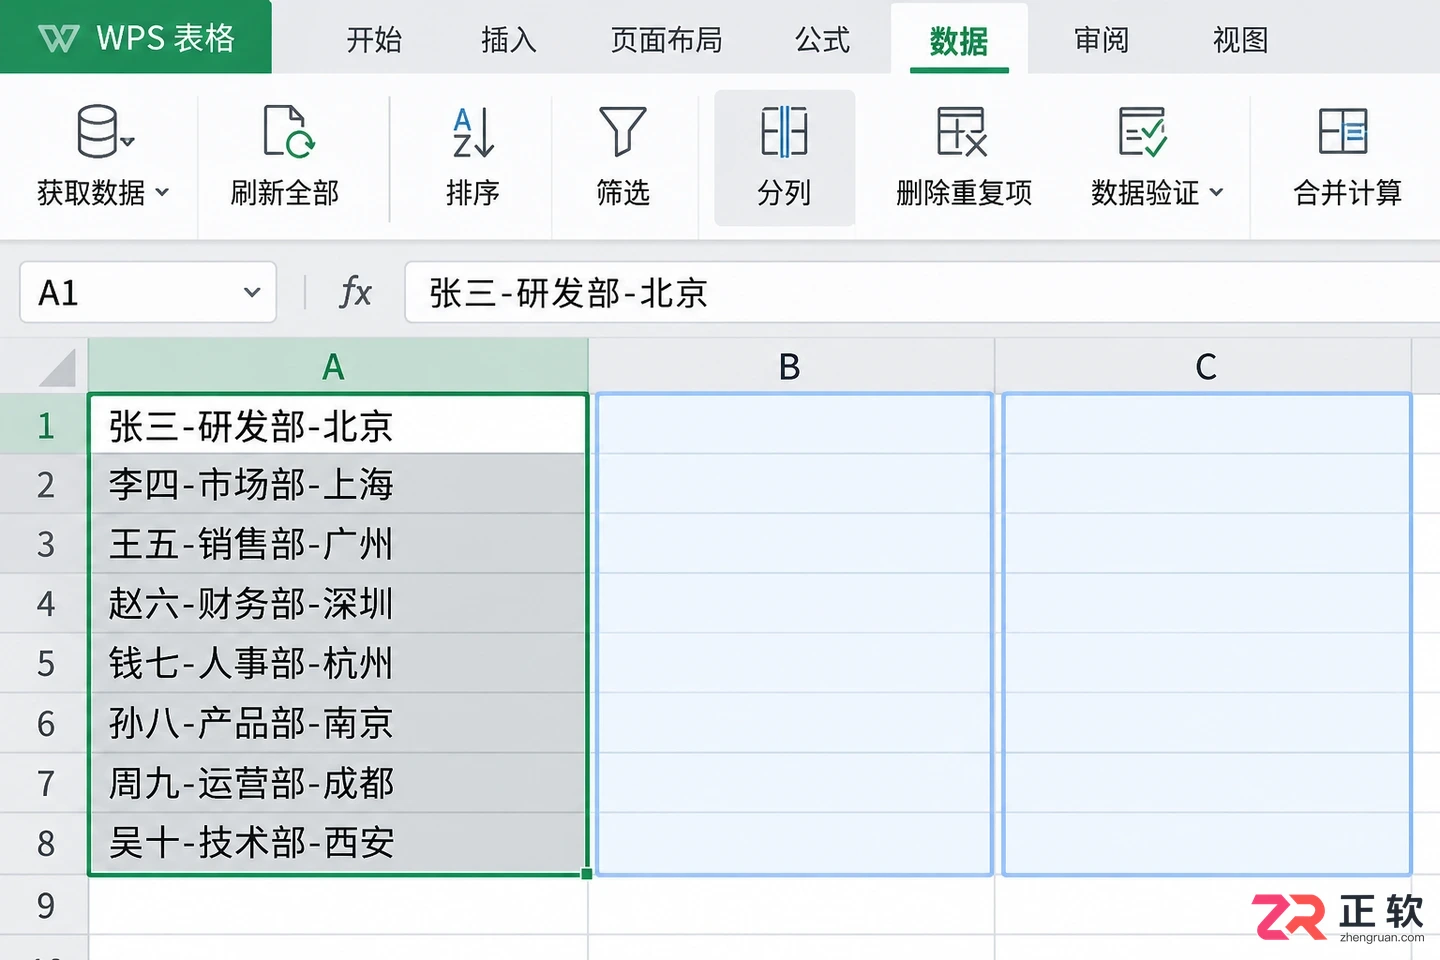Open the 页面布局 tab
Image resolution: width=1440 pixels, height=960 pixels.
point(667,40)
